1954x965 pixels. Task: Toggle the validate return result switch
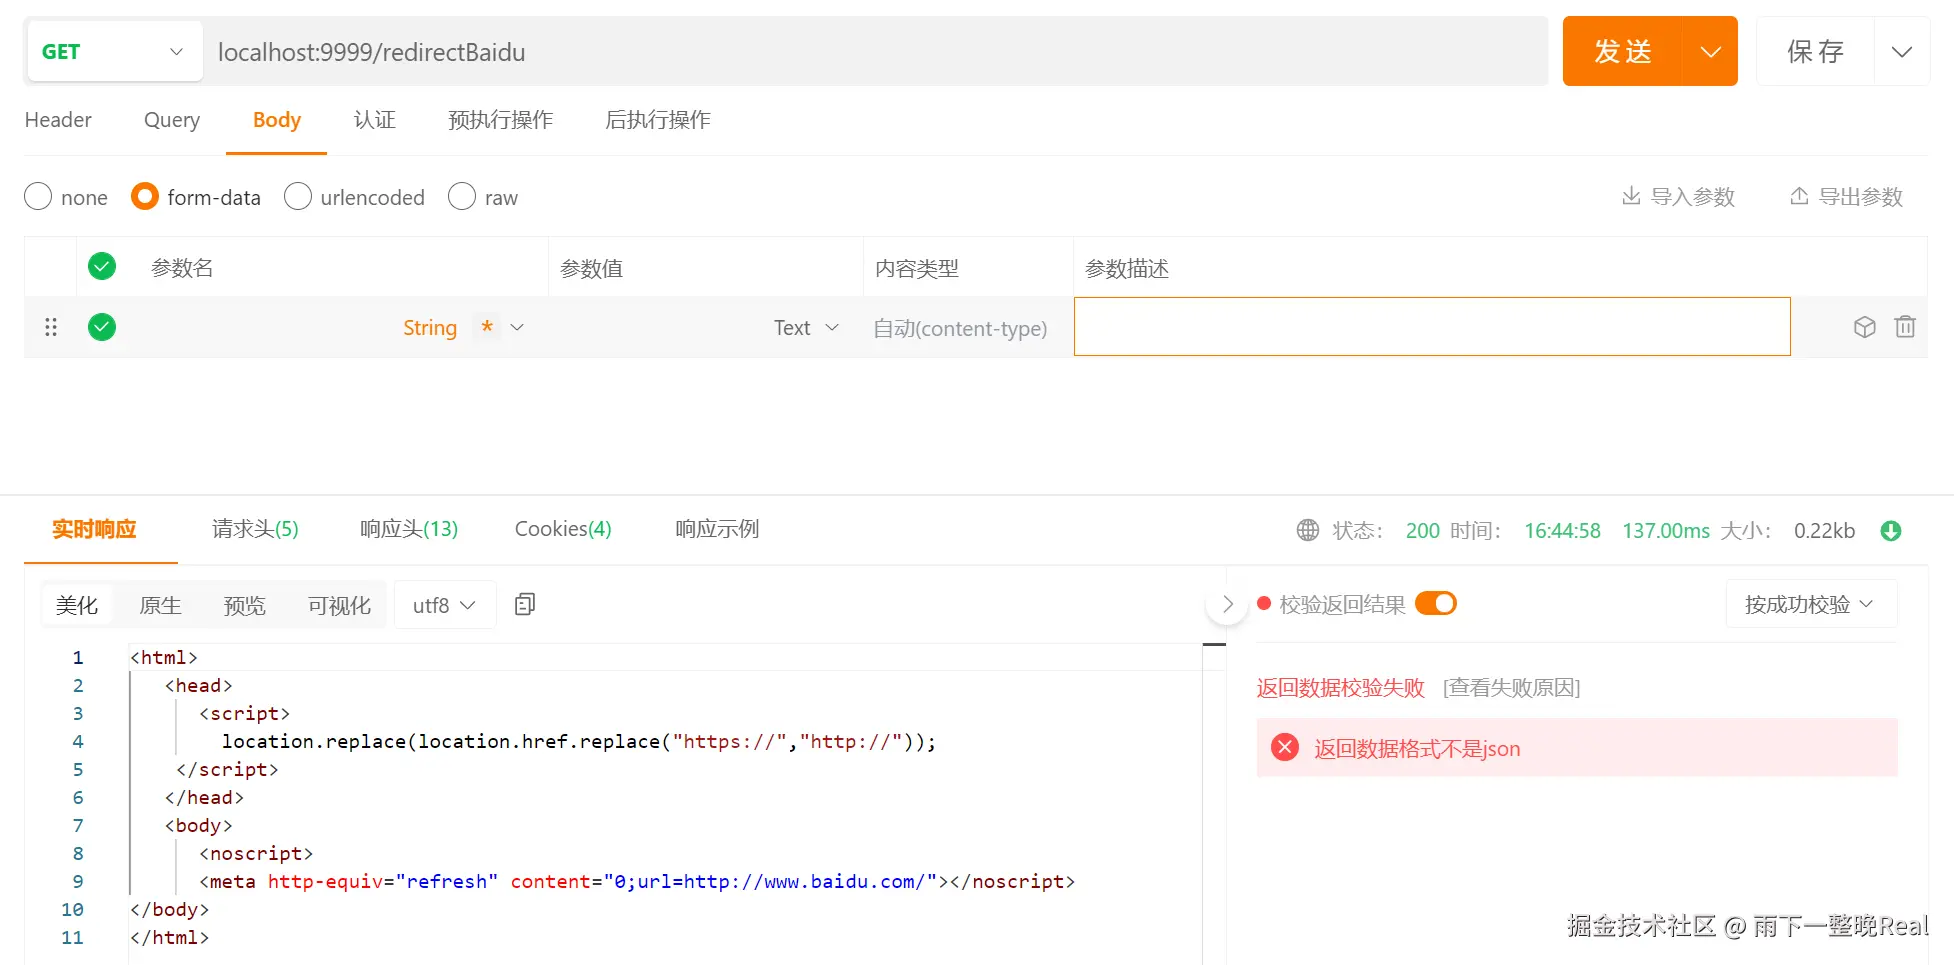click(1435, 604)
